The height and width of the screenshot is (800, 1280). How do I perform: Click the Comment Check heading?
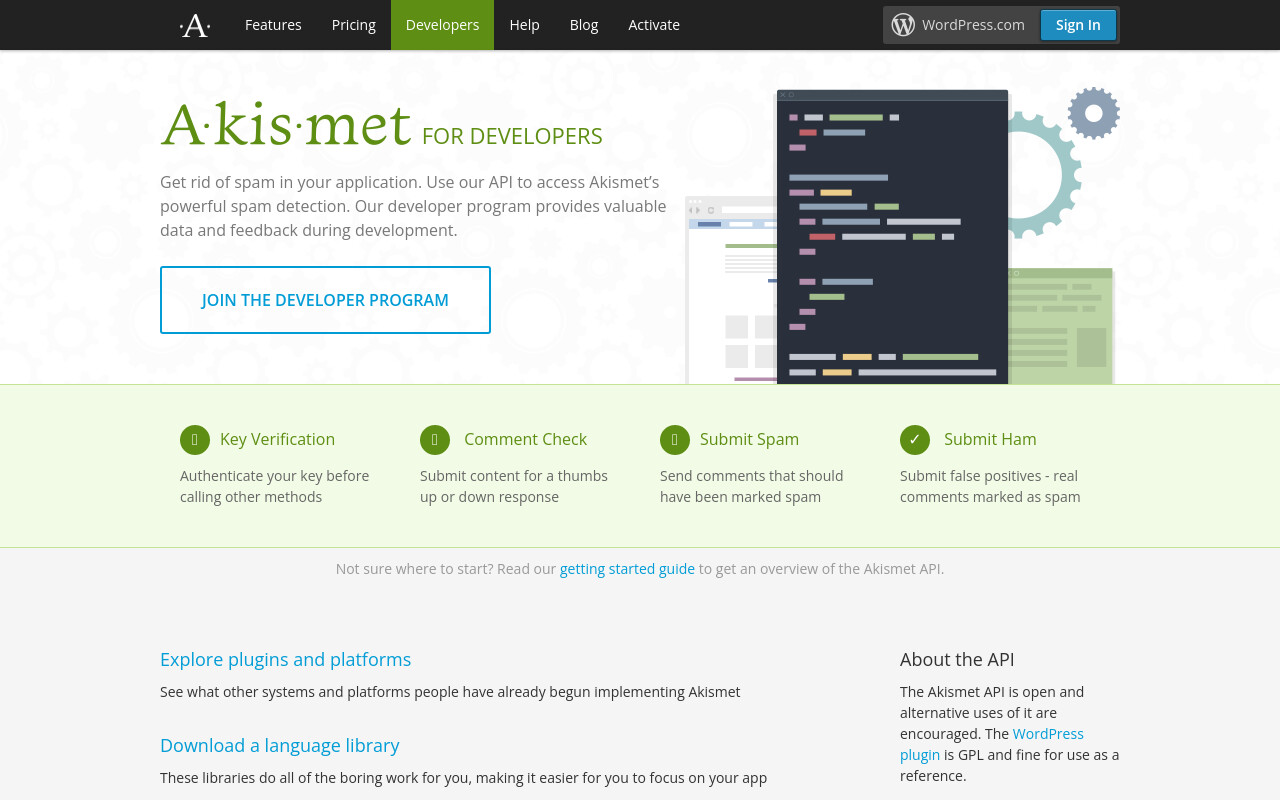pos(525,440)
